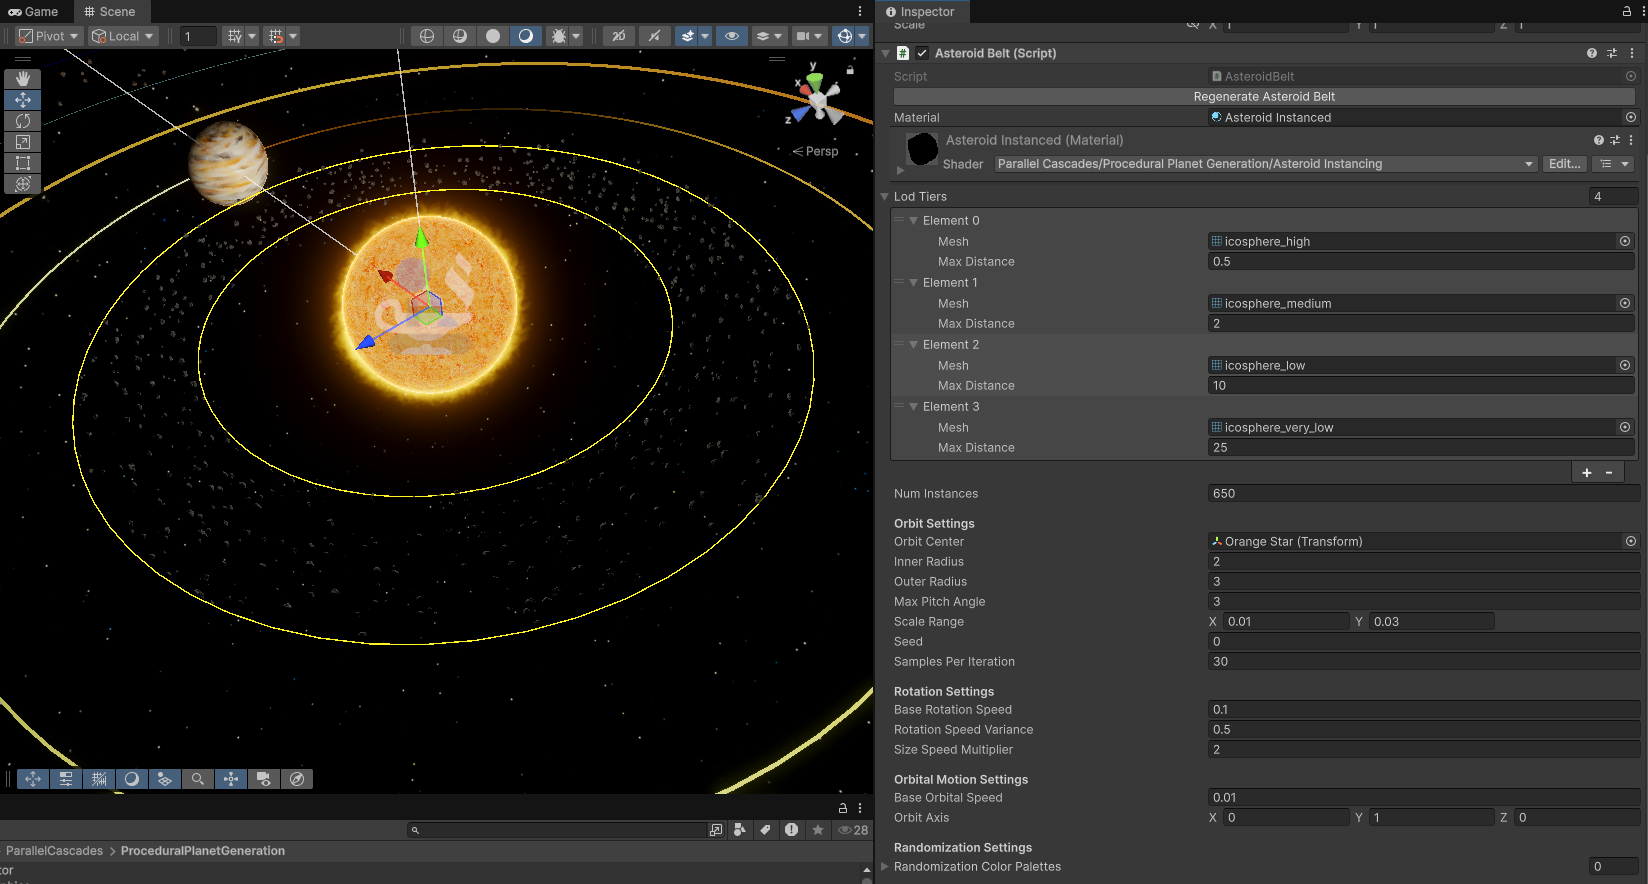Click the Project search field
The image size is (1648, 884).
click(558, 830)
